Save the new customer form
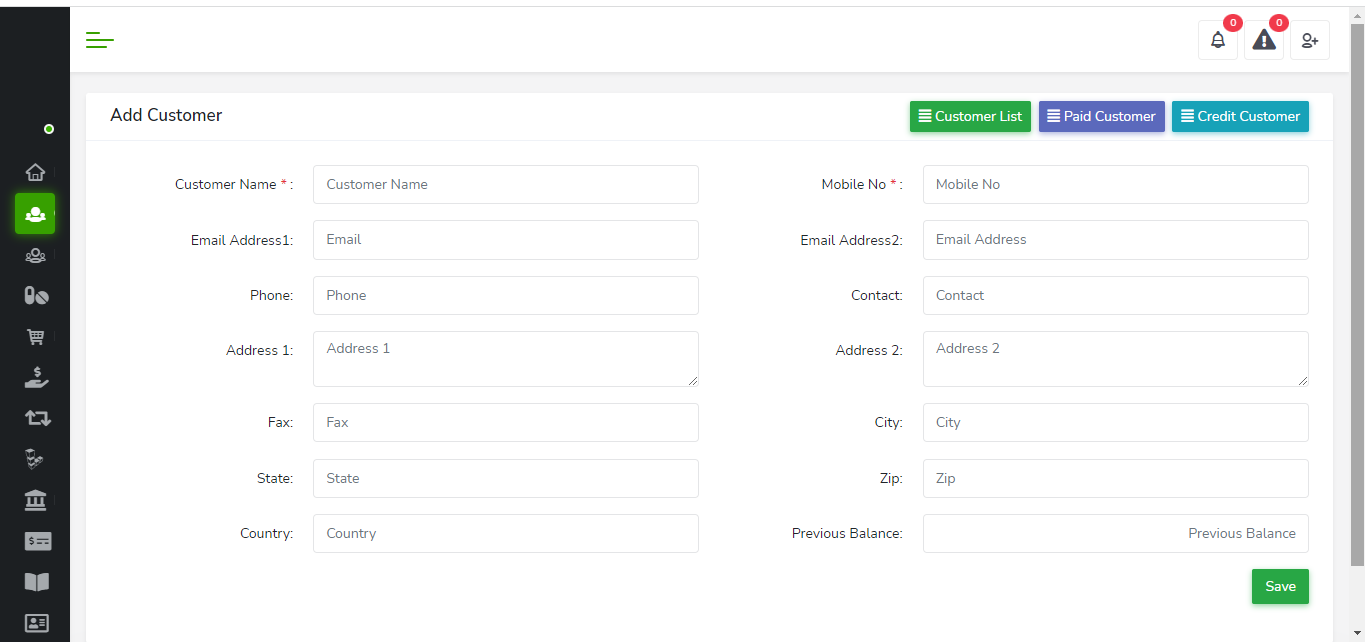Screen dimensions: 1365x642 point(1280,586)
